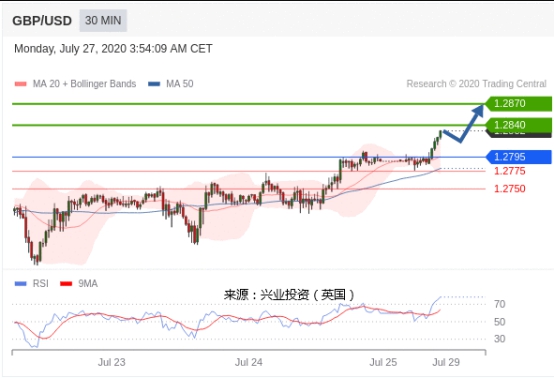Click the 1.2750 support level label
The width and height of the screenshot is (554, 378).
coord(509,189)
